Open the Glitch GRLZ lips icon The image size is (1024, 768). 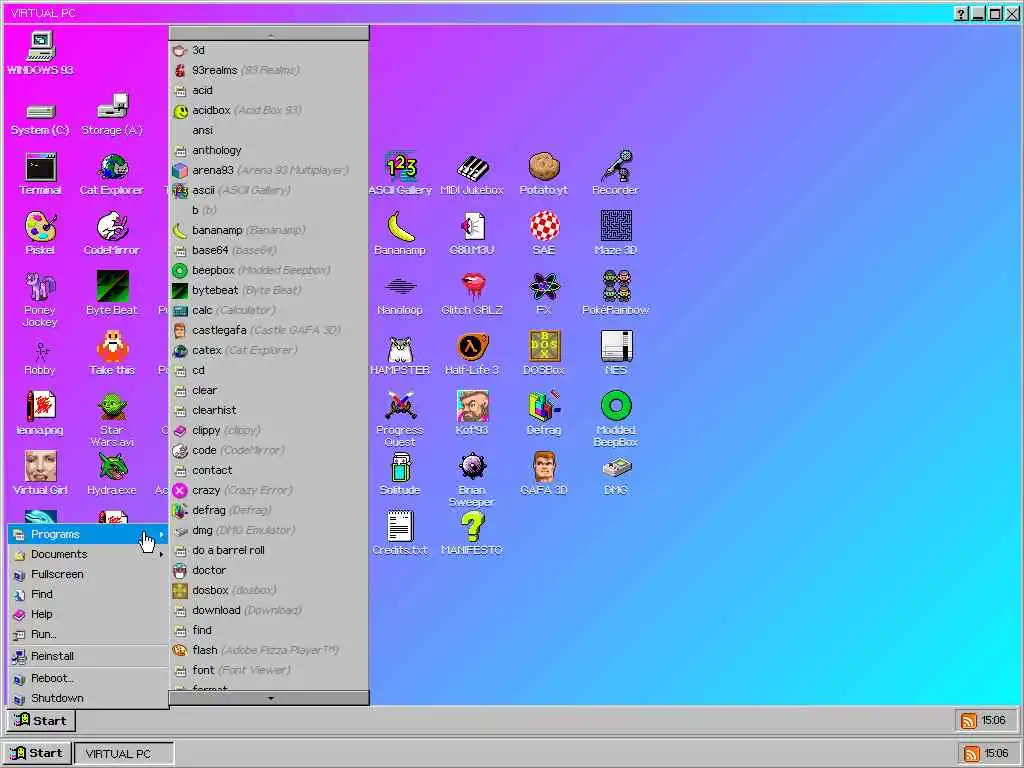(472, 294)
